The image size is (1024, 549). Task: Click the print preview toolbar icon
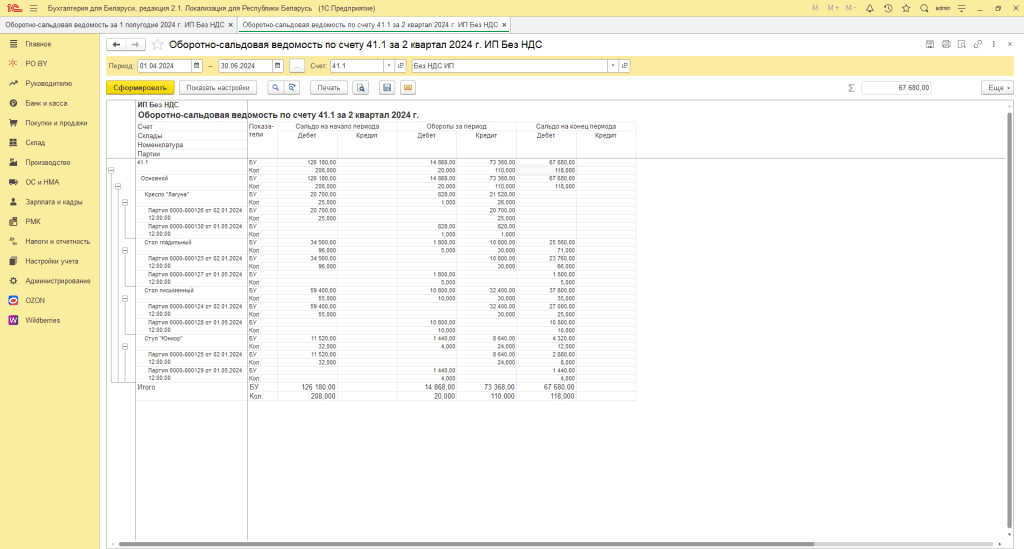point(360,87)
